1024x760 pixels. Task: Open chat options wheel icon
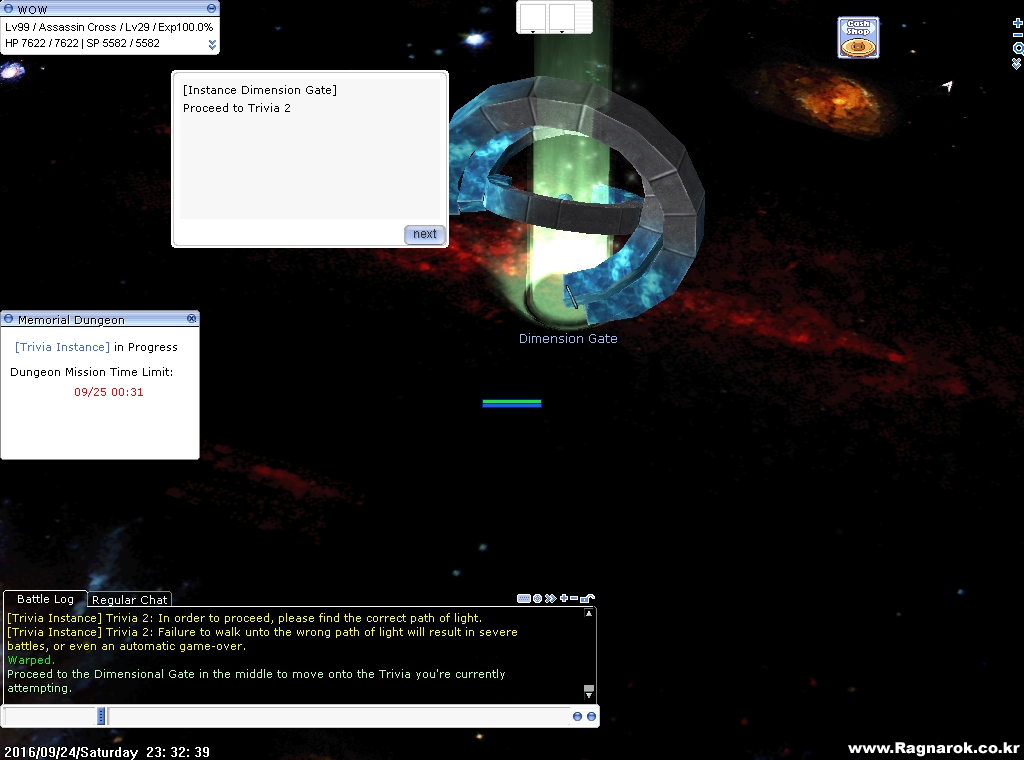[x=537, y=598]
